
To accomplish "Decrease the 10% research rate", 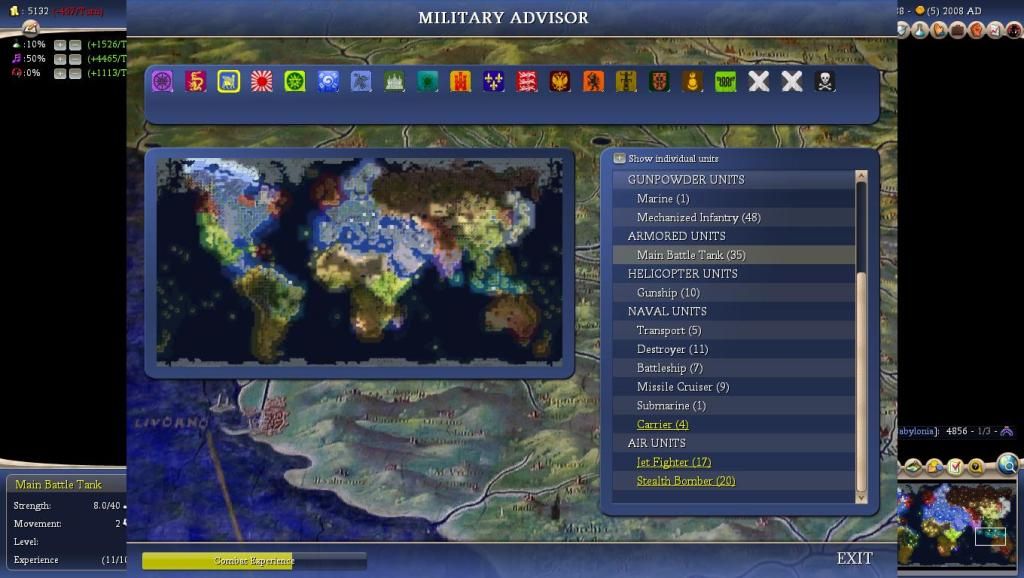I will pyautogui.click(x=75, y=44).
